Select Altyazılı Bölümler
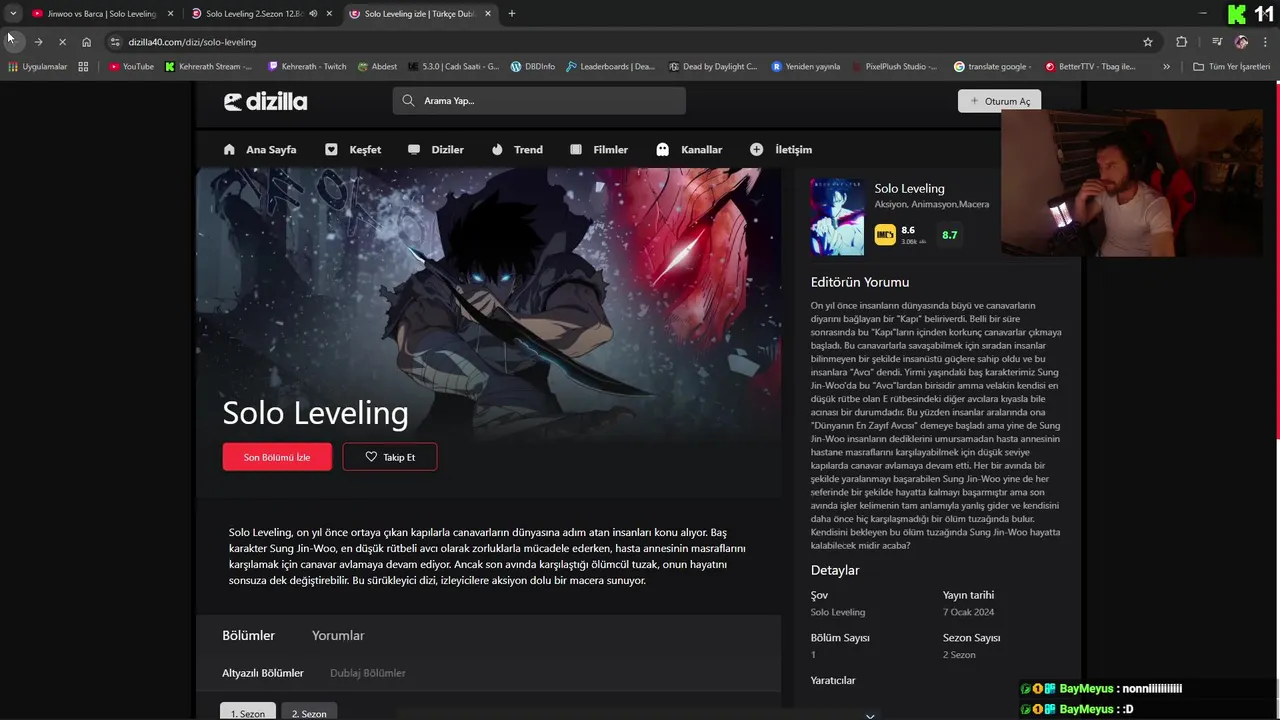The image size is (1280, 720). 263,673
